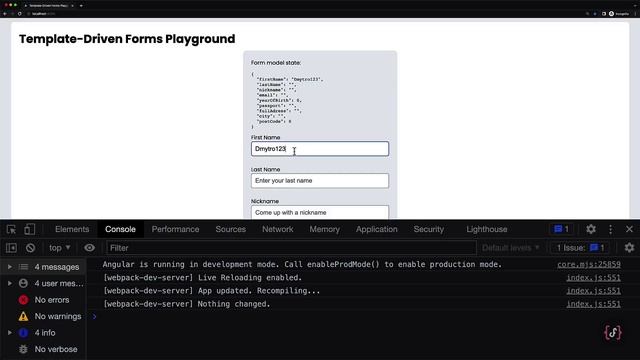Screen dimensions: 640x360
Task: Toggle the console sidebar panel icon
Action: pos(11,248)
